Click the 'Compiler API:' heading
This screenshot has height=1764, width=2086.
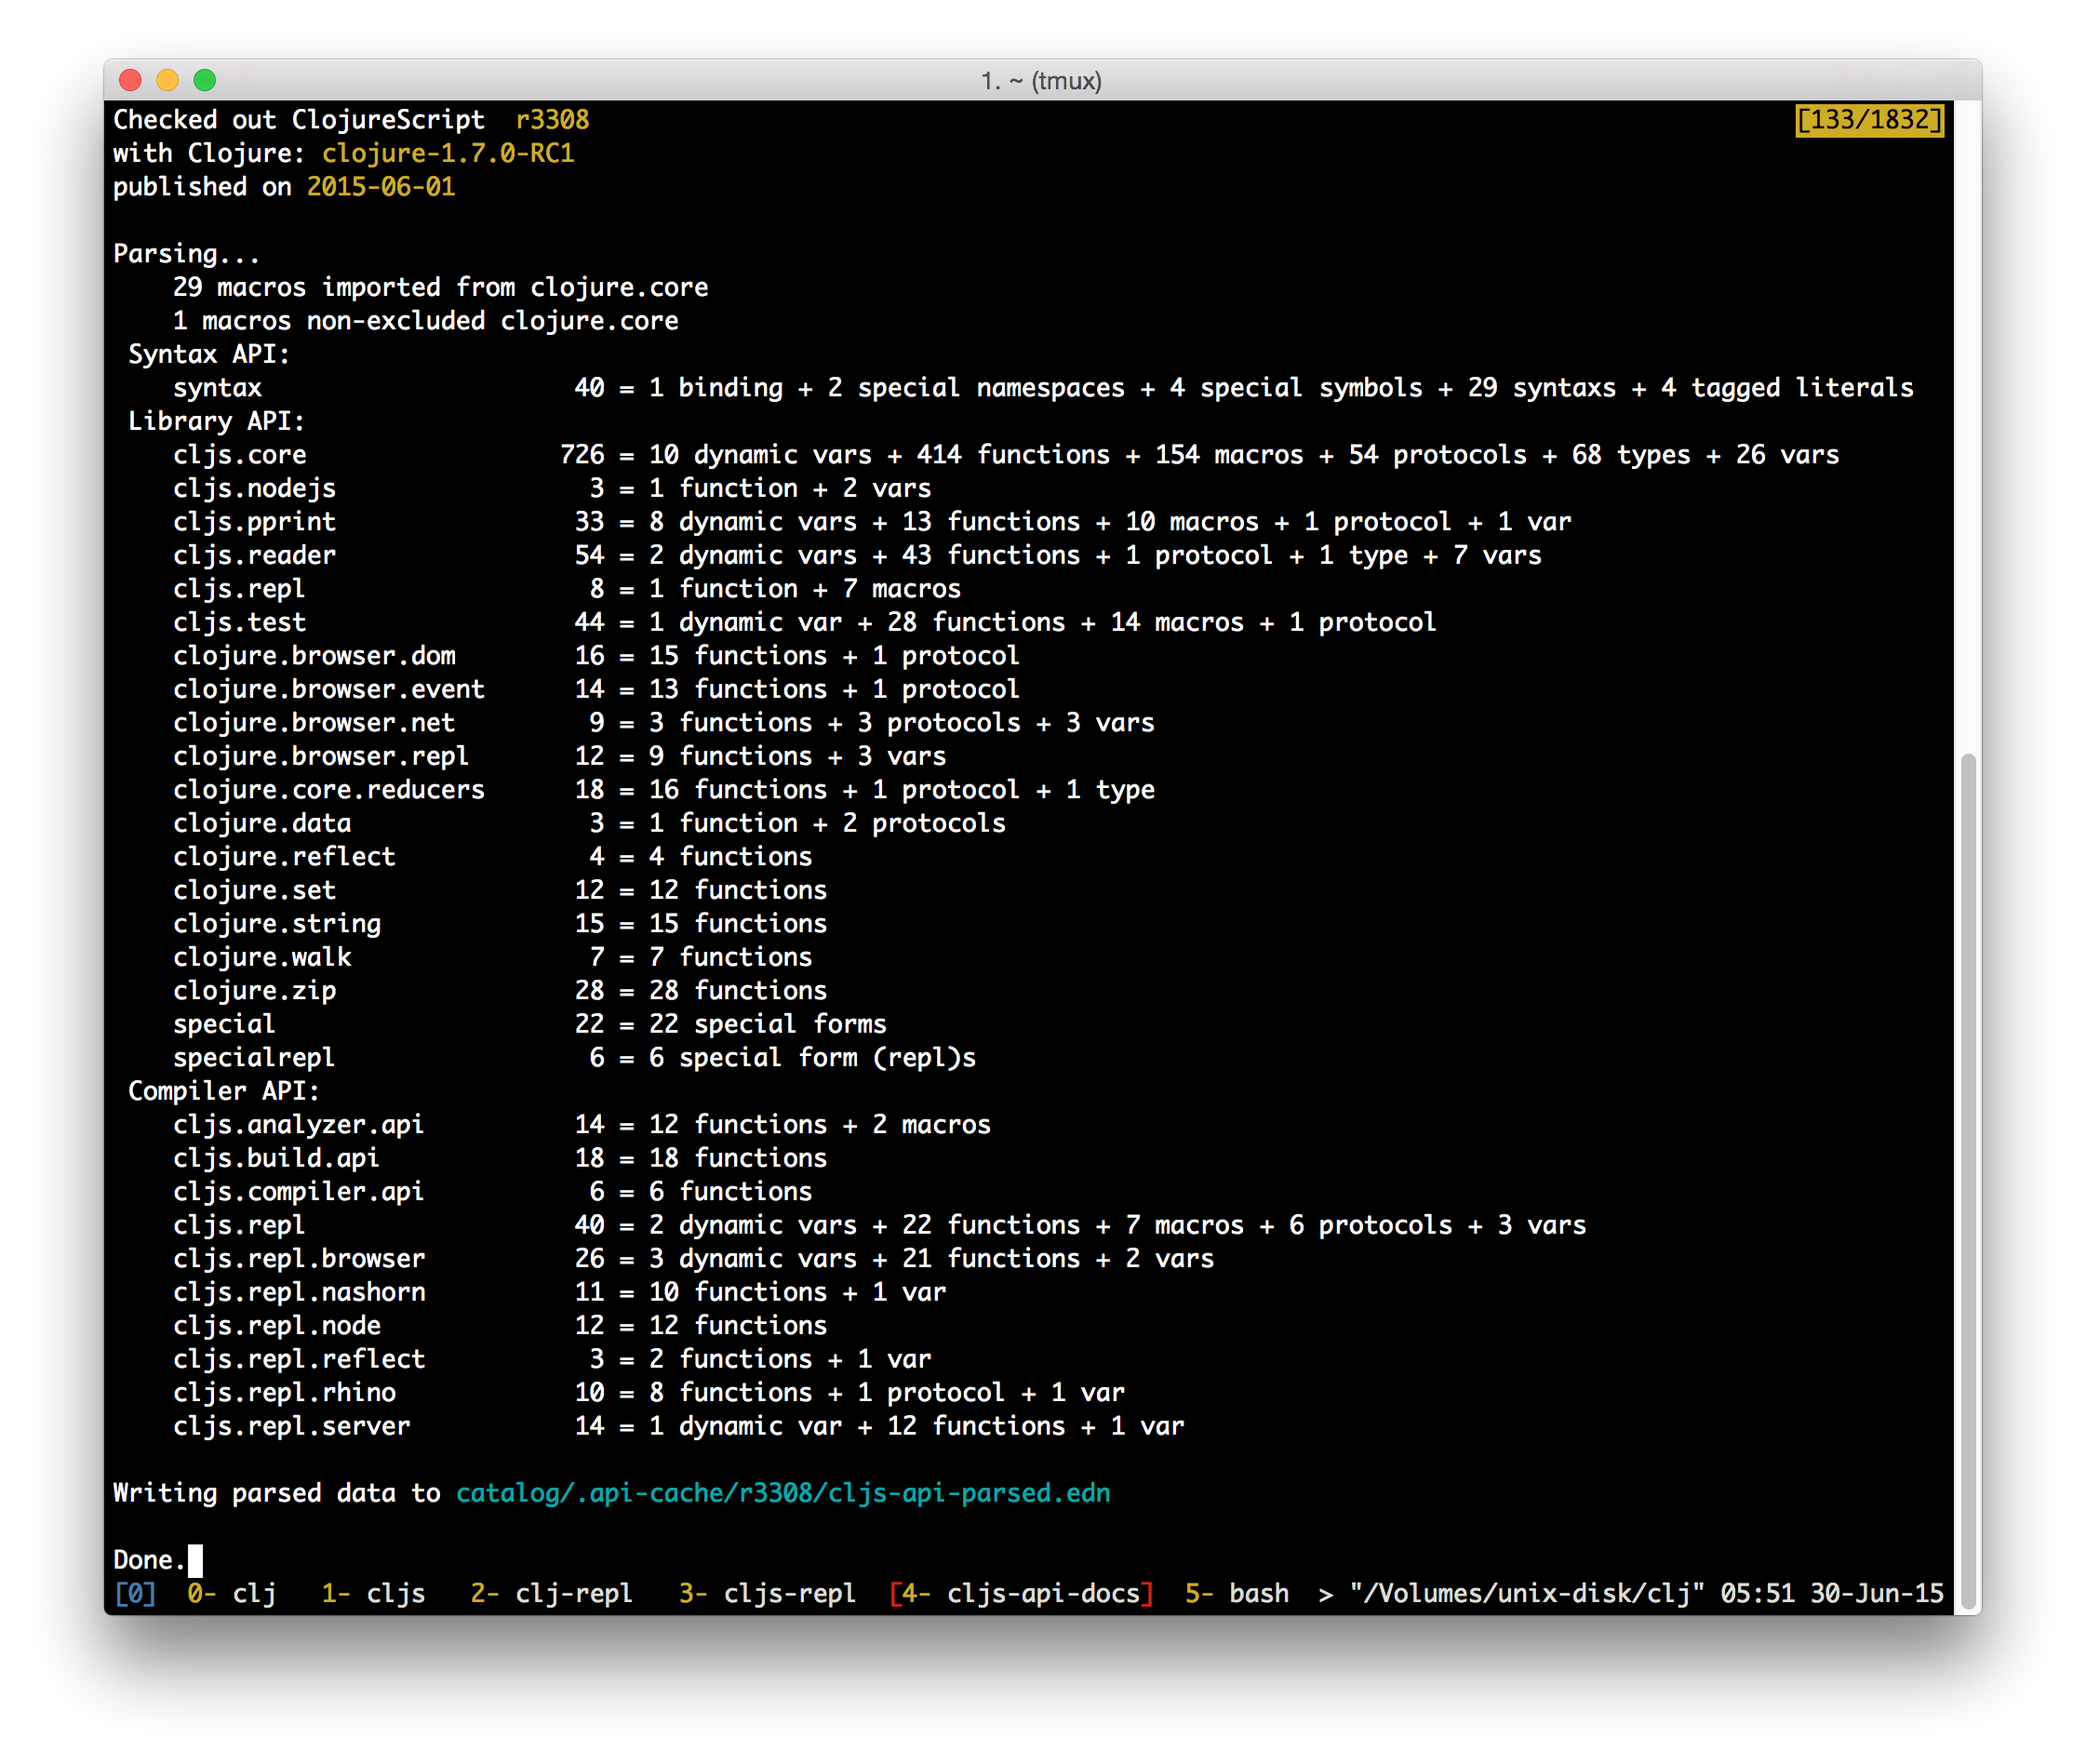coord(224,1091)
